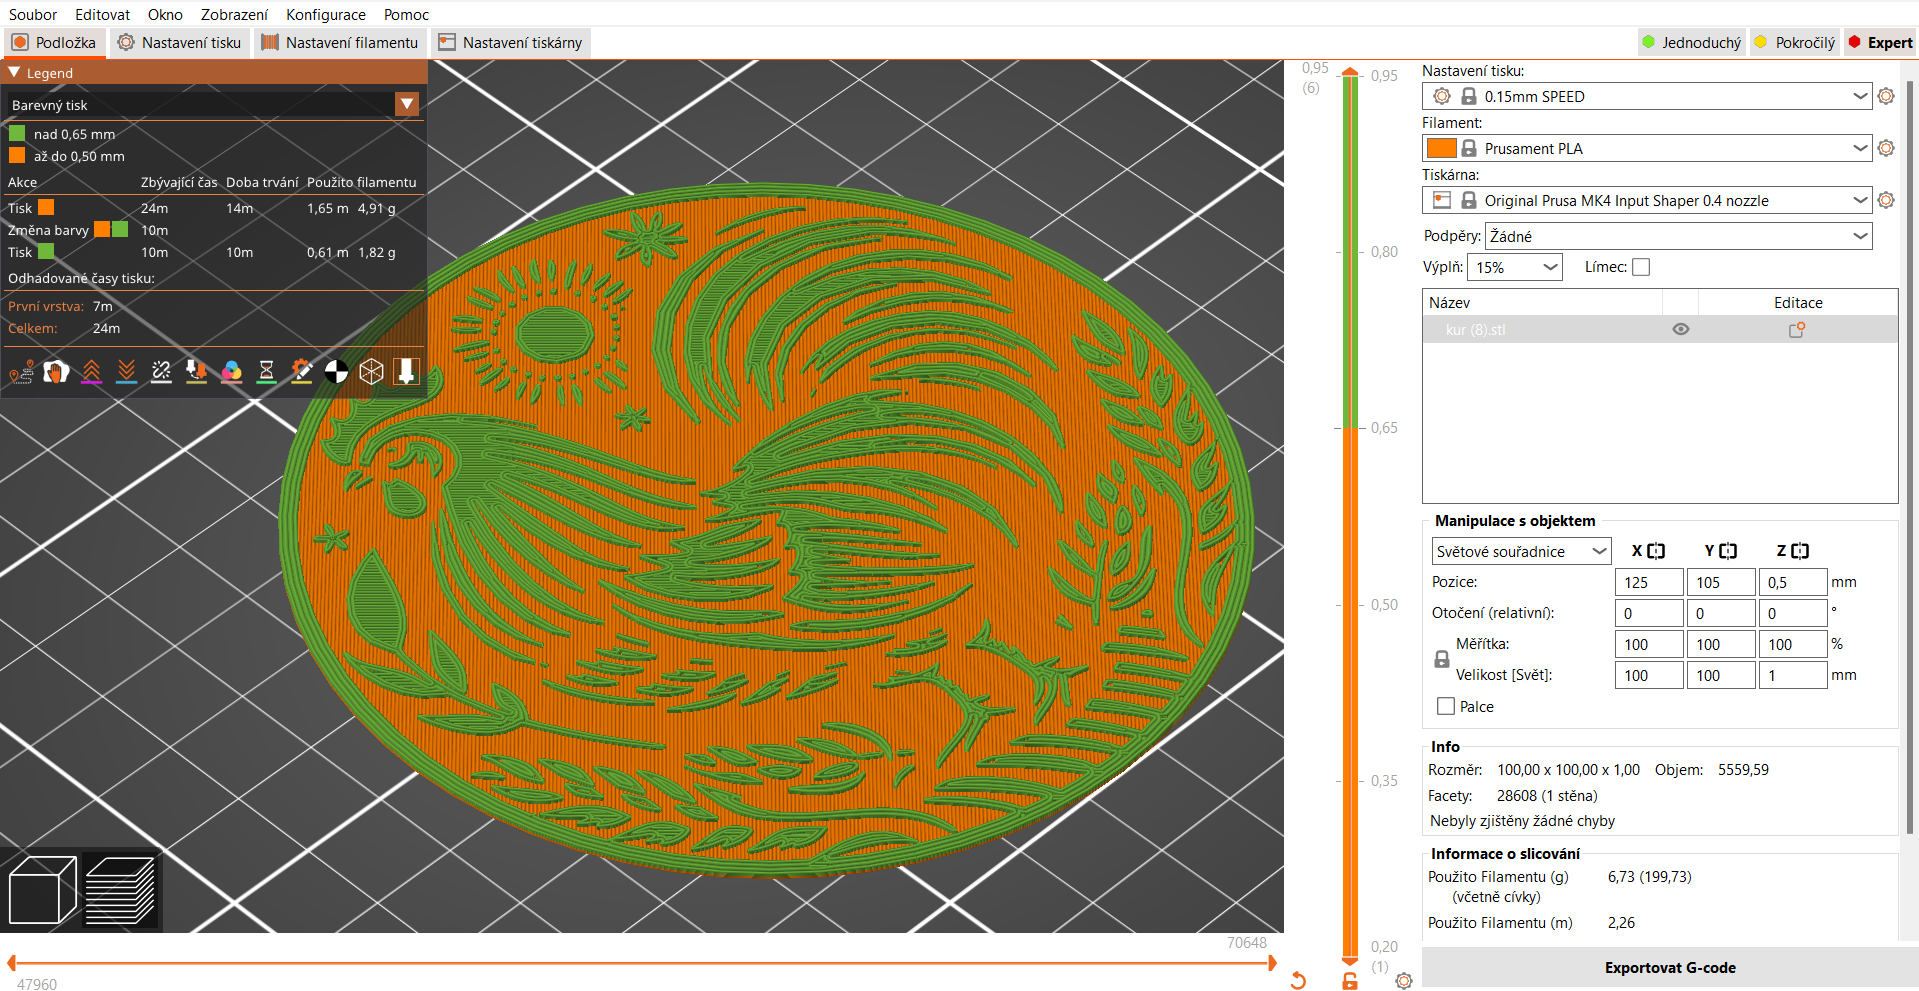The width and height of the screenshot is (1919, 991).
Task: Open the Výplň 15% infill dropdown
Action: coord(1515,267)
